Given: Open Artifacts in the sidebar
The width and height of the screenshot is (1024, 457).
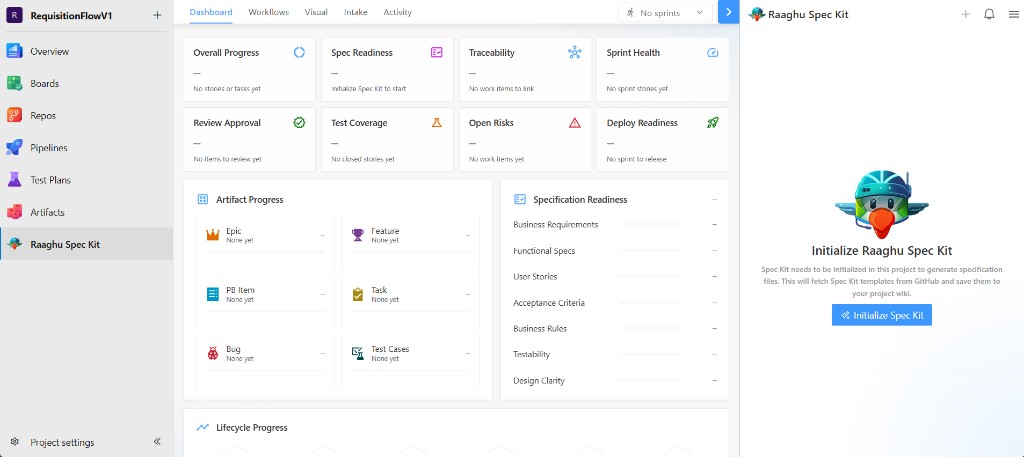Looking at the screenshot, I should pyautogui.click(x=86, y=212).
